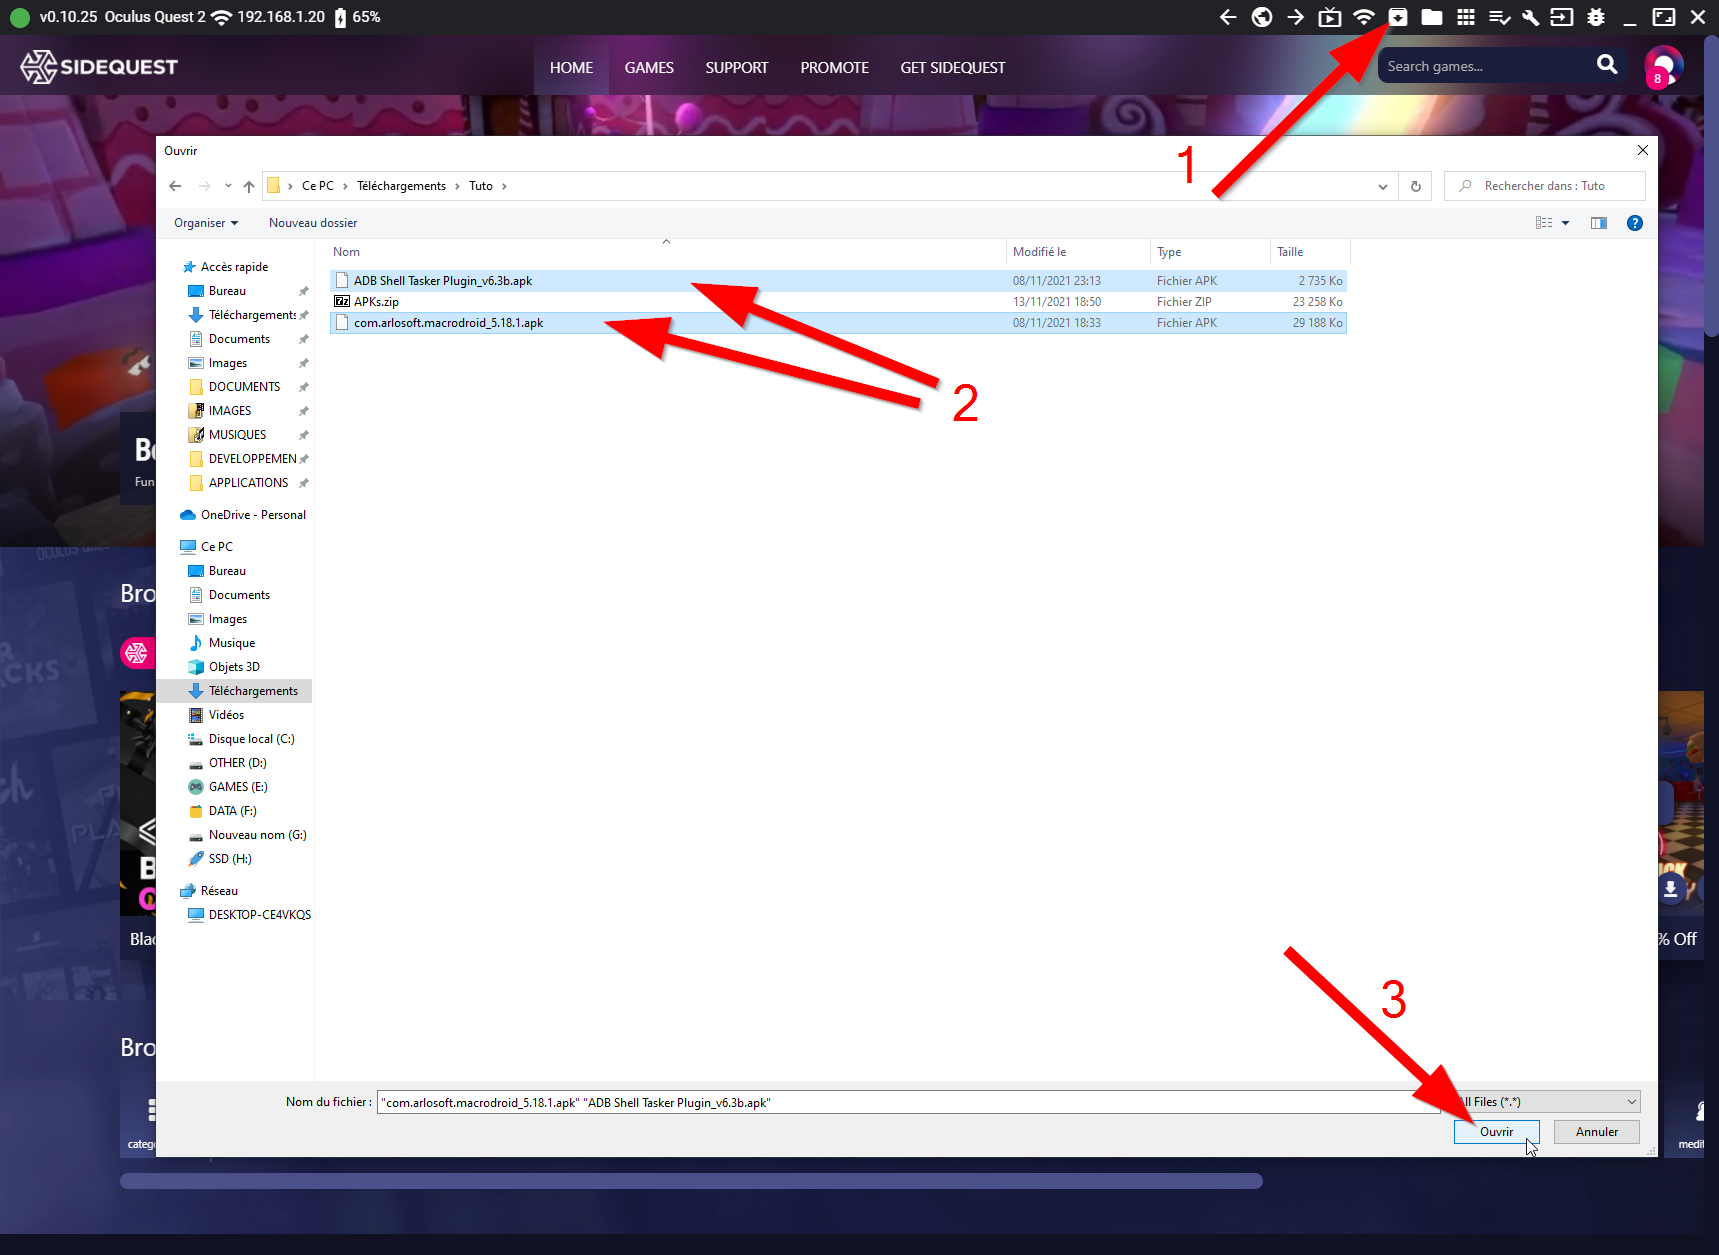Screen dimensions: 1719x1255
Task: Click the SideQuest back navigation arrow
Action: (x=1228, y=17)
